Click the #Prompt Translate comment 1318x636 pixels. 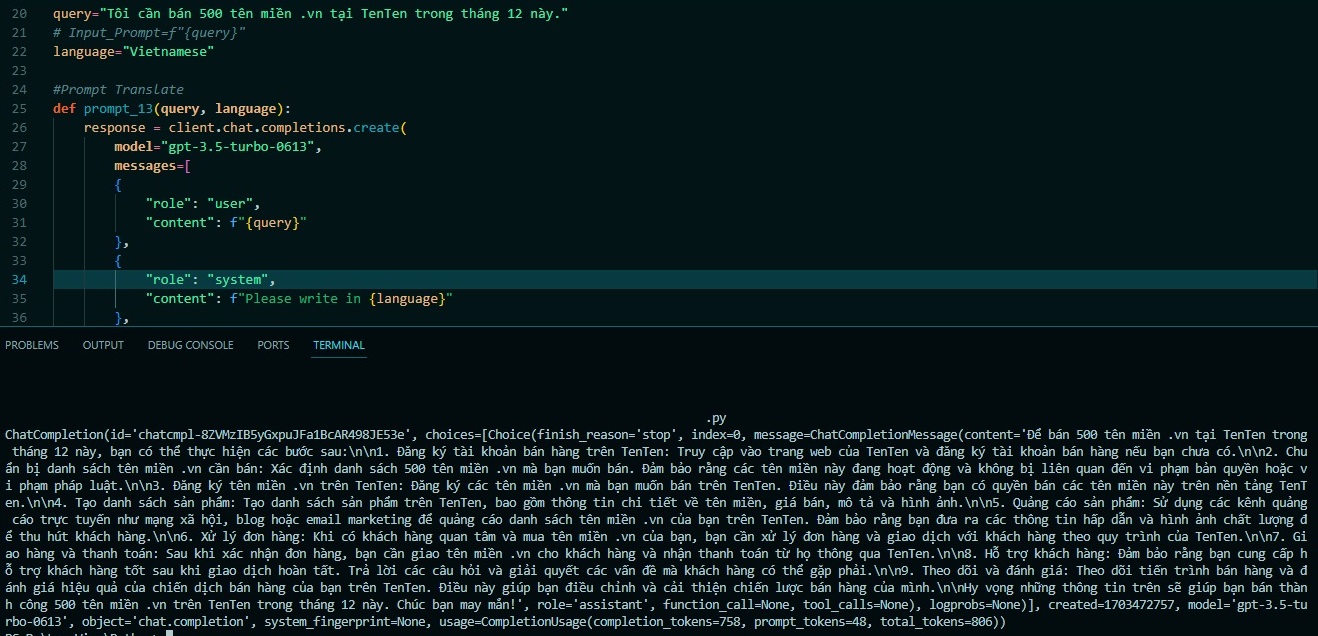coord(118,89)
